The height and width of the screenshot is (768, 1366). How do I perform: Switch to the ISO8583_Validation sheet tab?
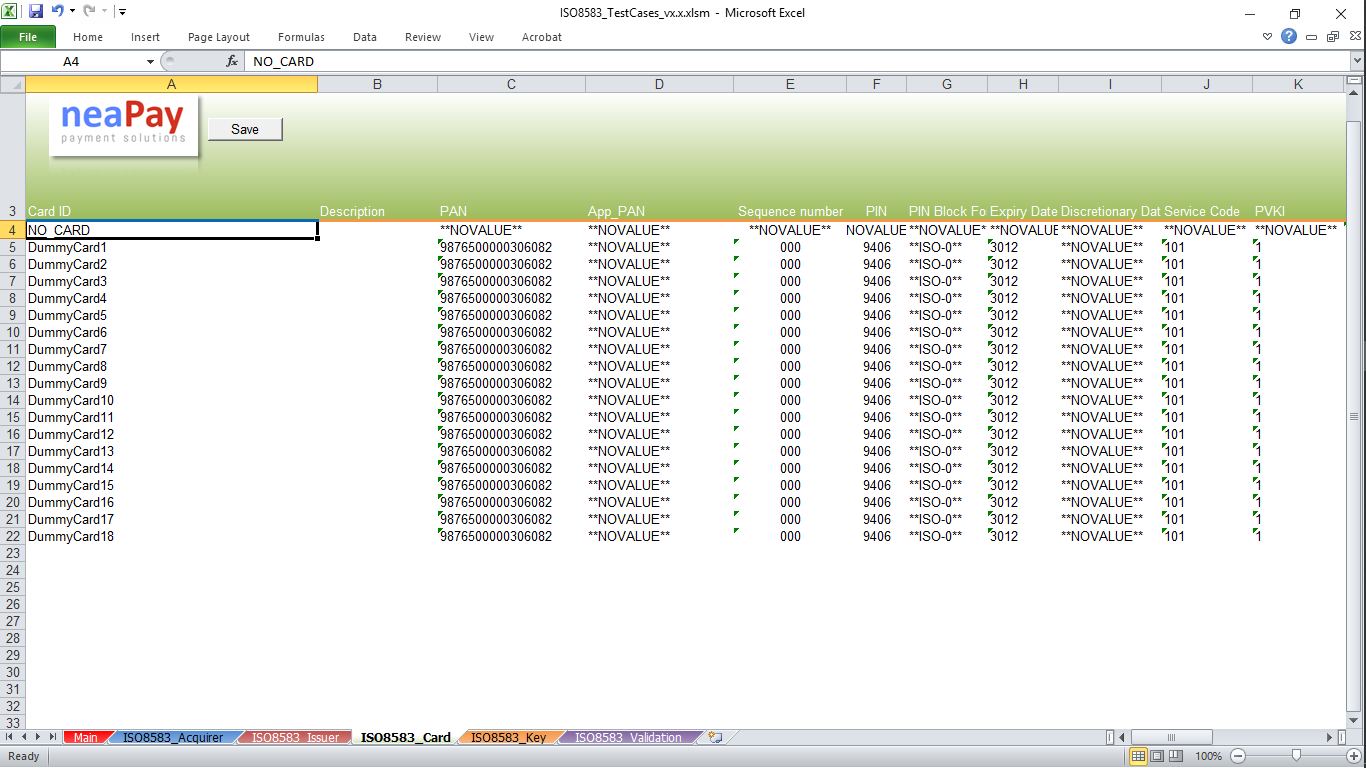(x=628, y=738)
